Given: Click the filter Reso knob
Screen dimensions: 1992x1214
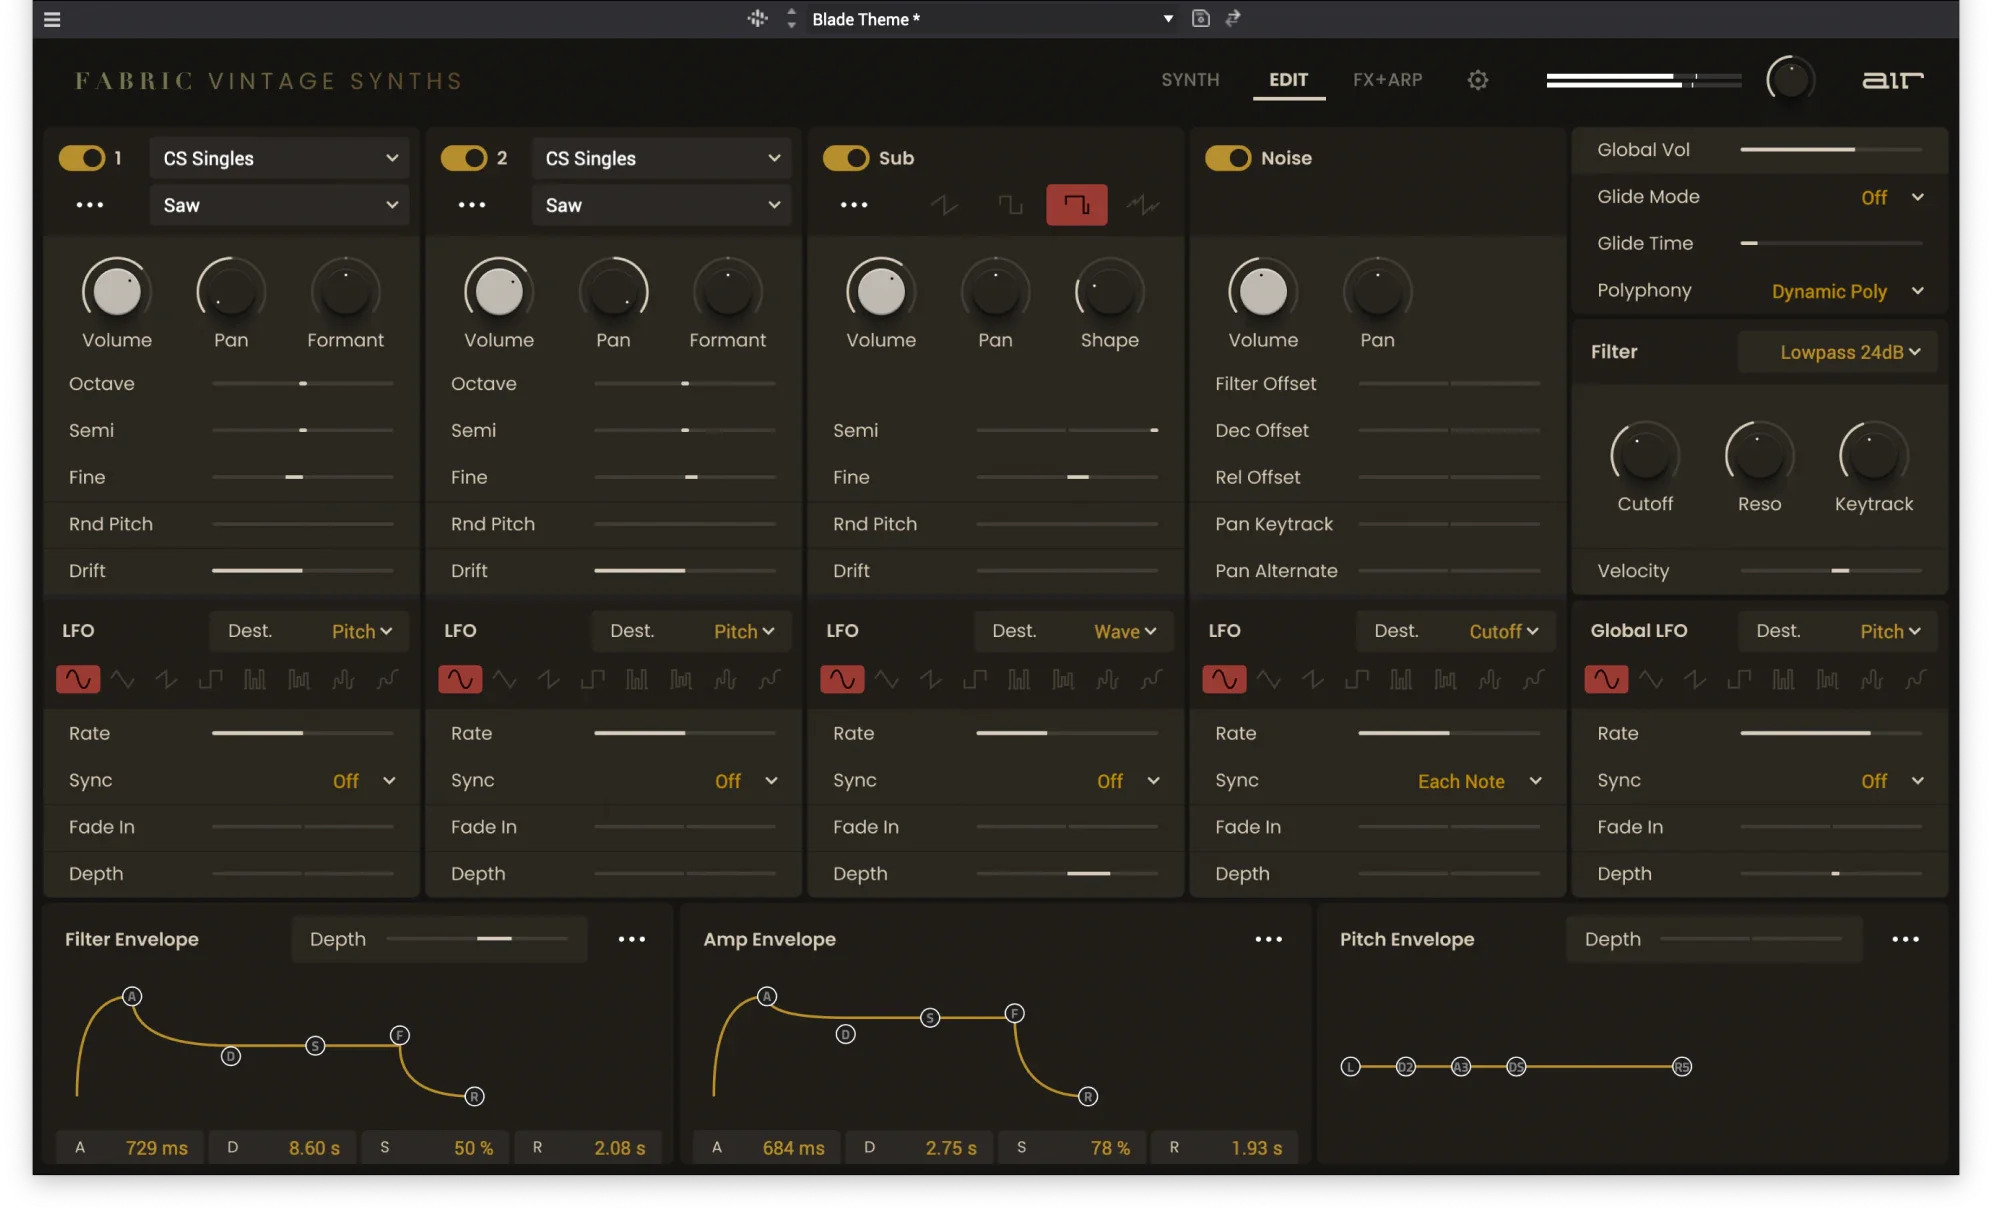Looking at the screenshot, I should 1758,455.
